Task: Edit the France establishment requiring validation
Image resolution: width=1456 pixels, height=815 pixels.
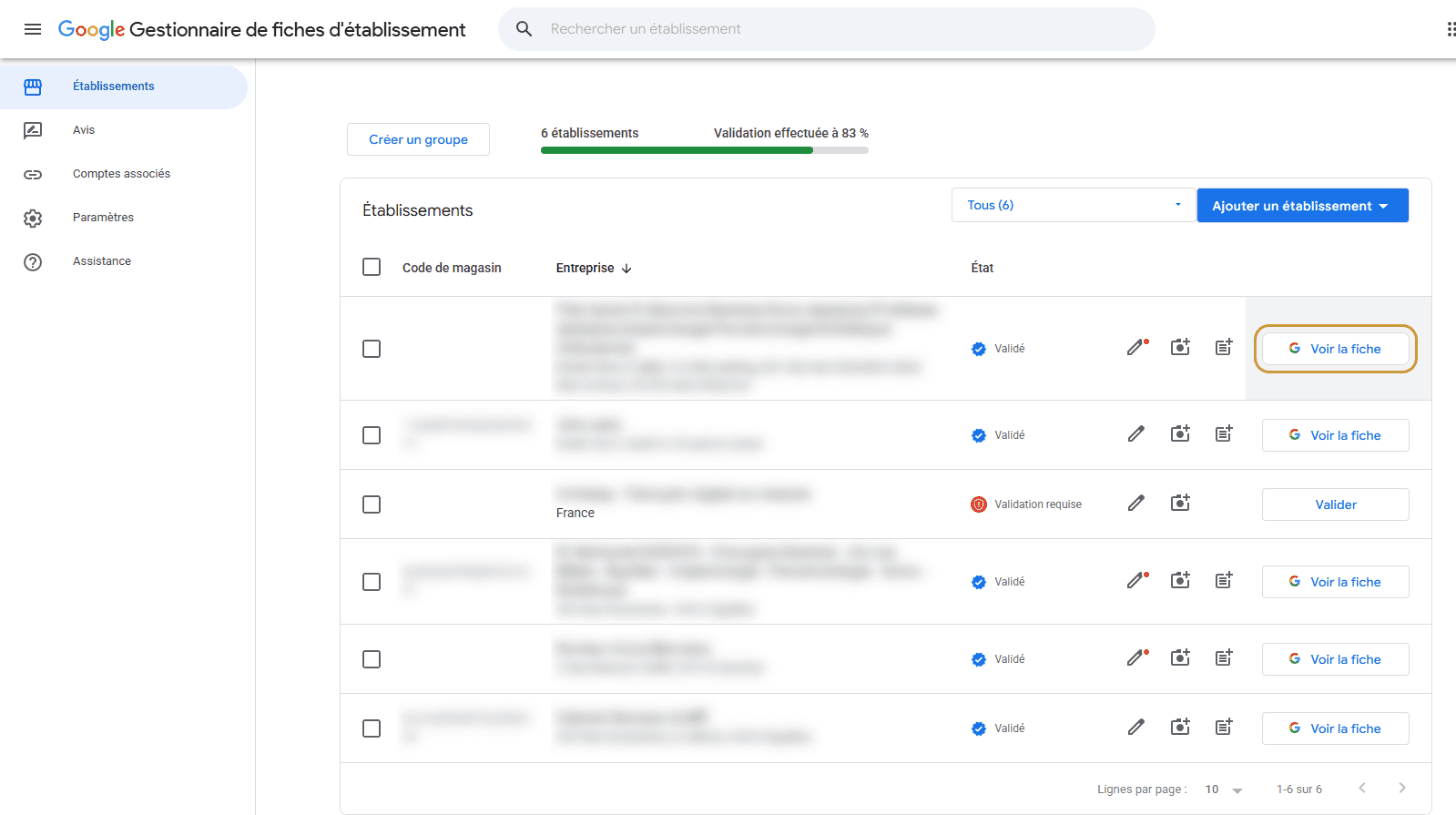Action: point(1135,504)
